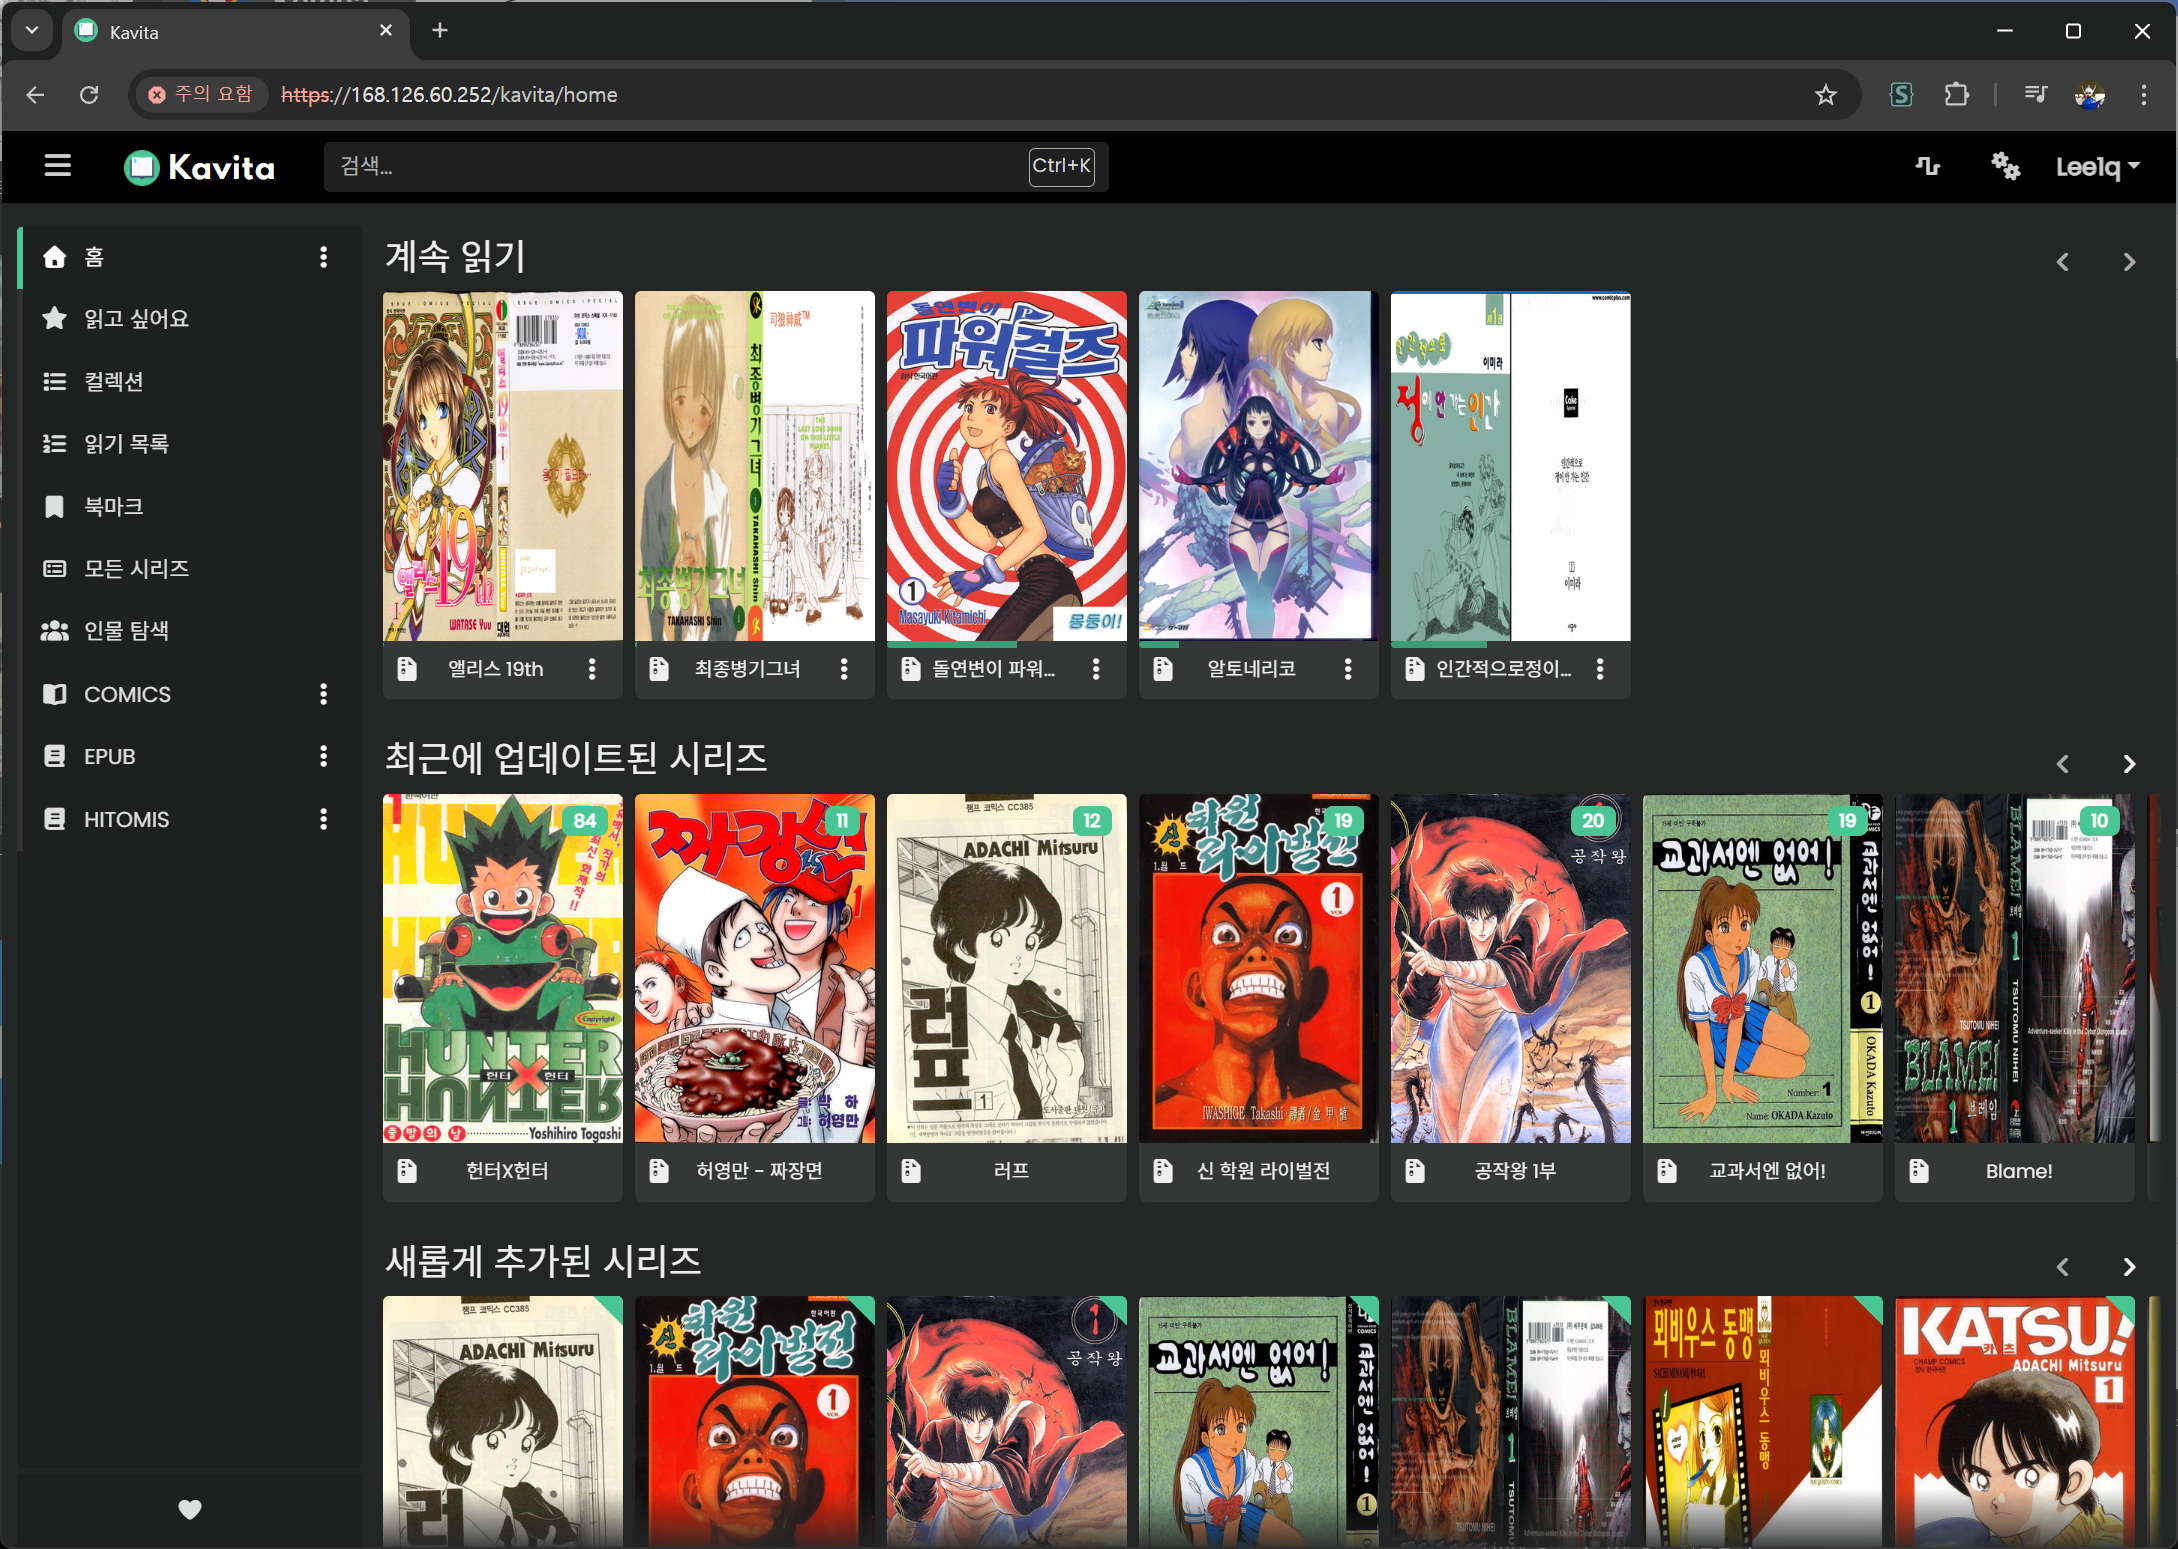Open the HITOMIS library actions menu
Screen dimensions: 2178x1549
click(323, 819)
